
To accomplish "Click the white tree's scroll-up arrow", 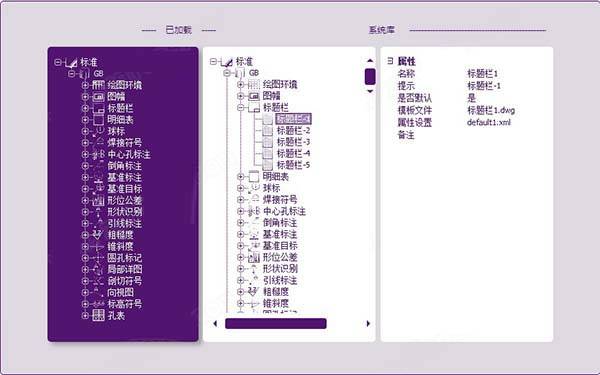I will click(370, 60).
